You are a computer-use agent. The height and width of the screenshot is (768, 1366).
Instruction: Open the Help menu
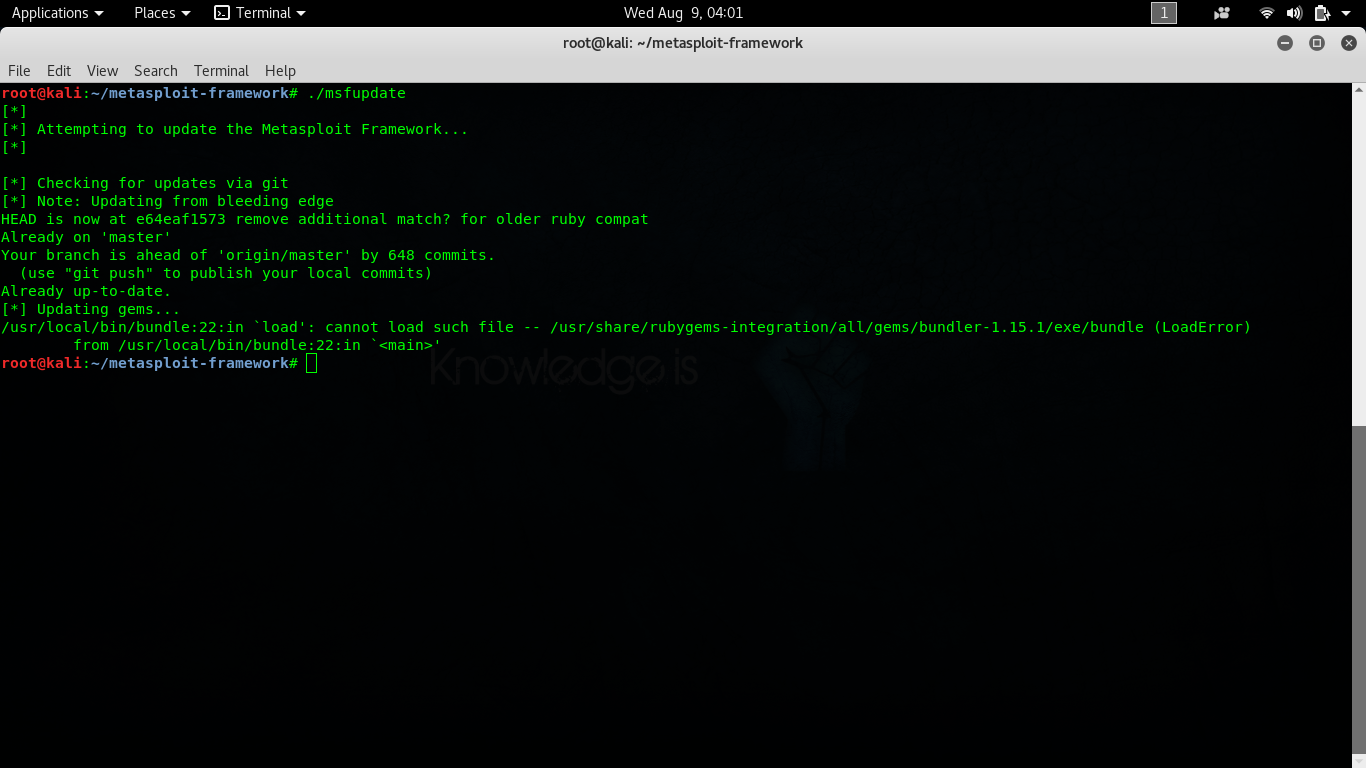point(280,70)
